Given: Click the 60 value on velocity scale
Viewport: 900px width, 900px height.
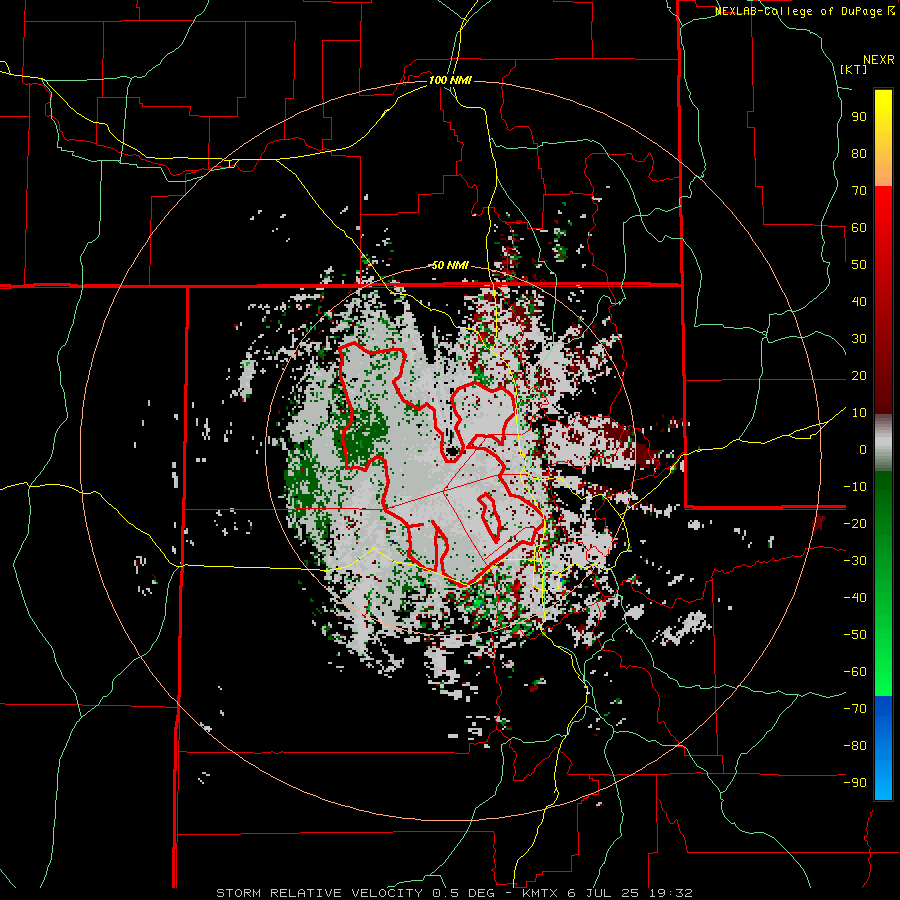Looking at the screenshot, I should coord(859,227).
